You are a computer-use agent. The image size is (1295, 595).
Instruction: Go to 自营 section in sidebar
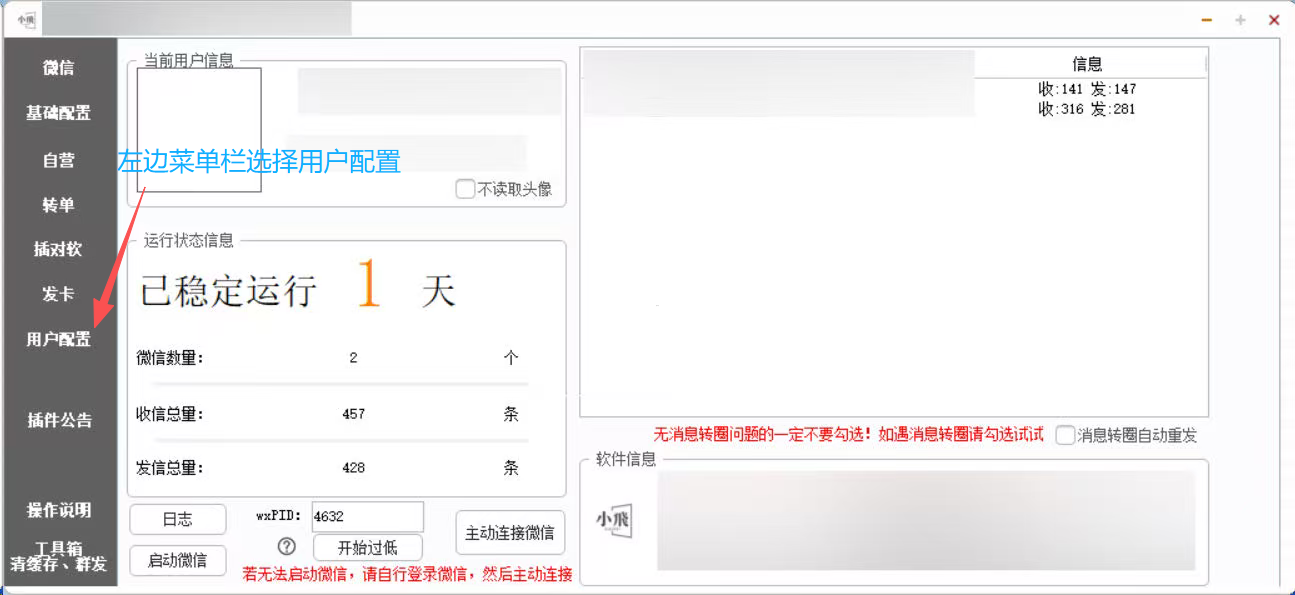pos(59,160)
